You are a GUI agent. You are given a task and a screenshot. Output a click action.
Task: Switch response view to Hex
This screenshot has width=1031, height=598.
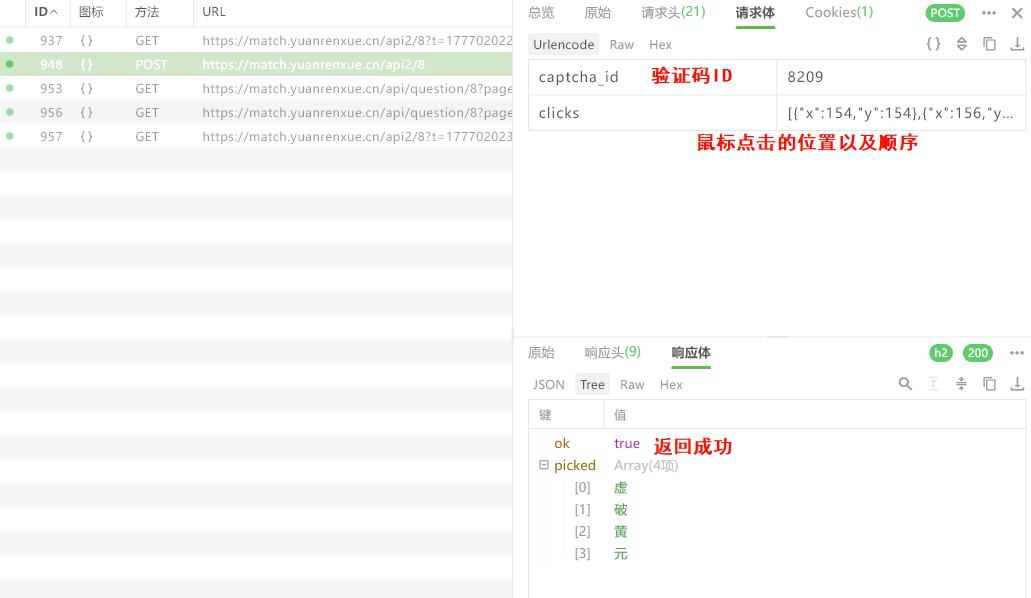671,384
